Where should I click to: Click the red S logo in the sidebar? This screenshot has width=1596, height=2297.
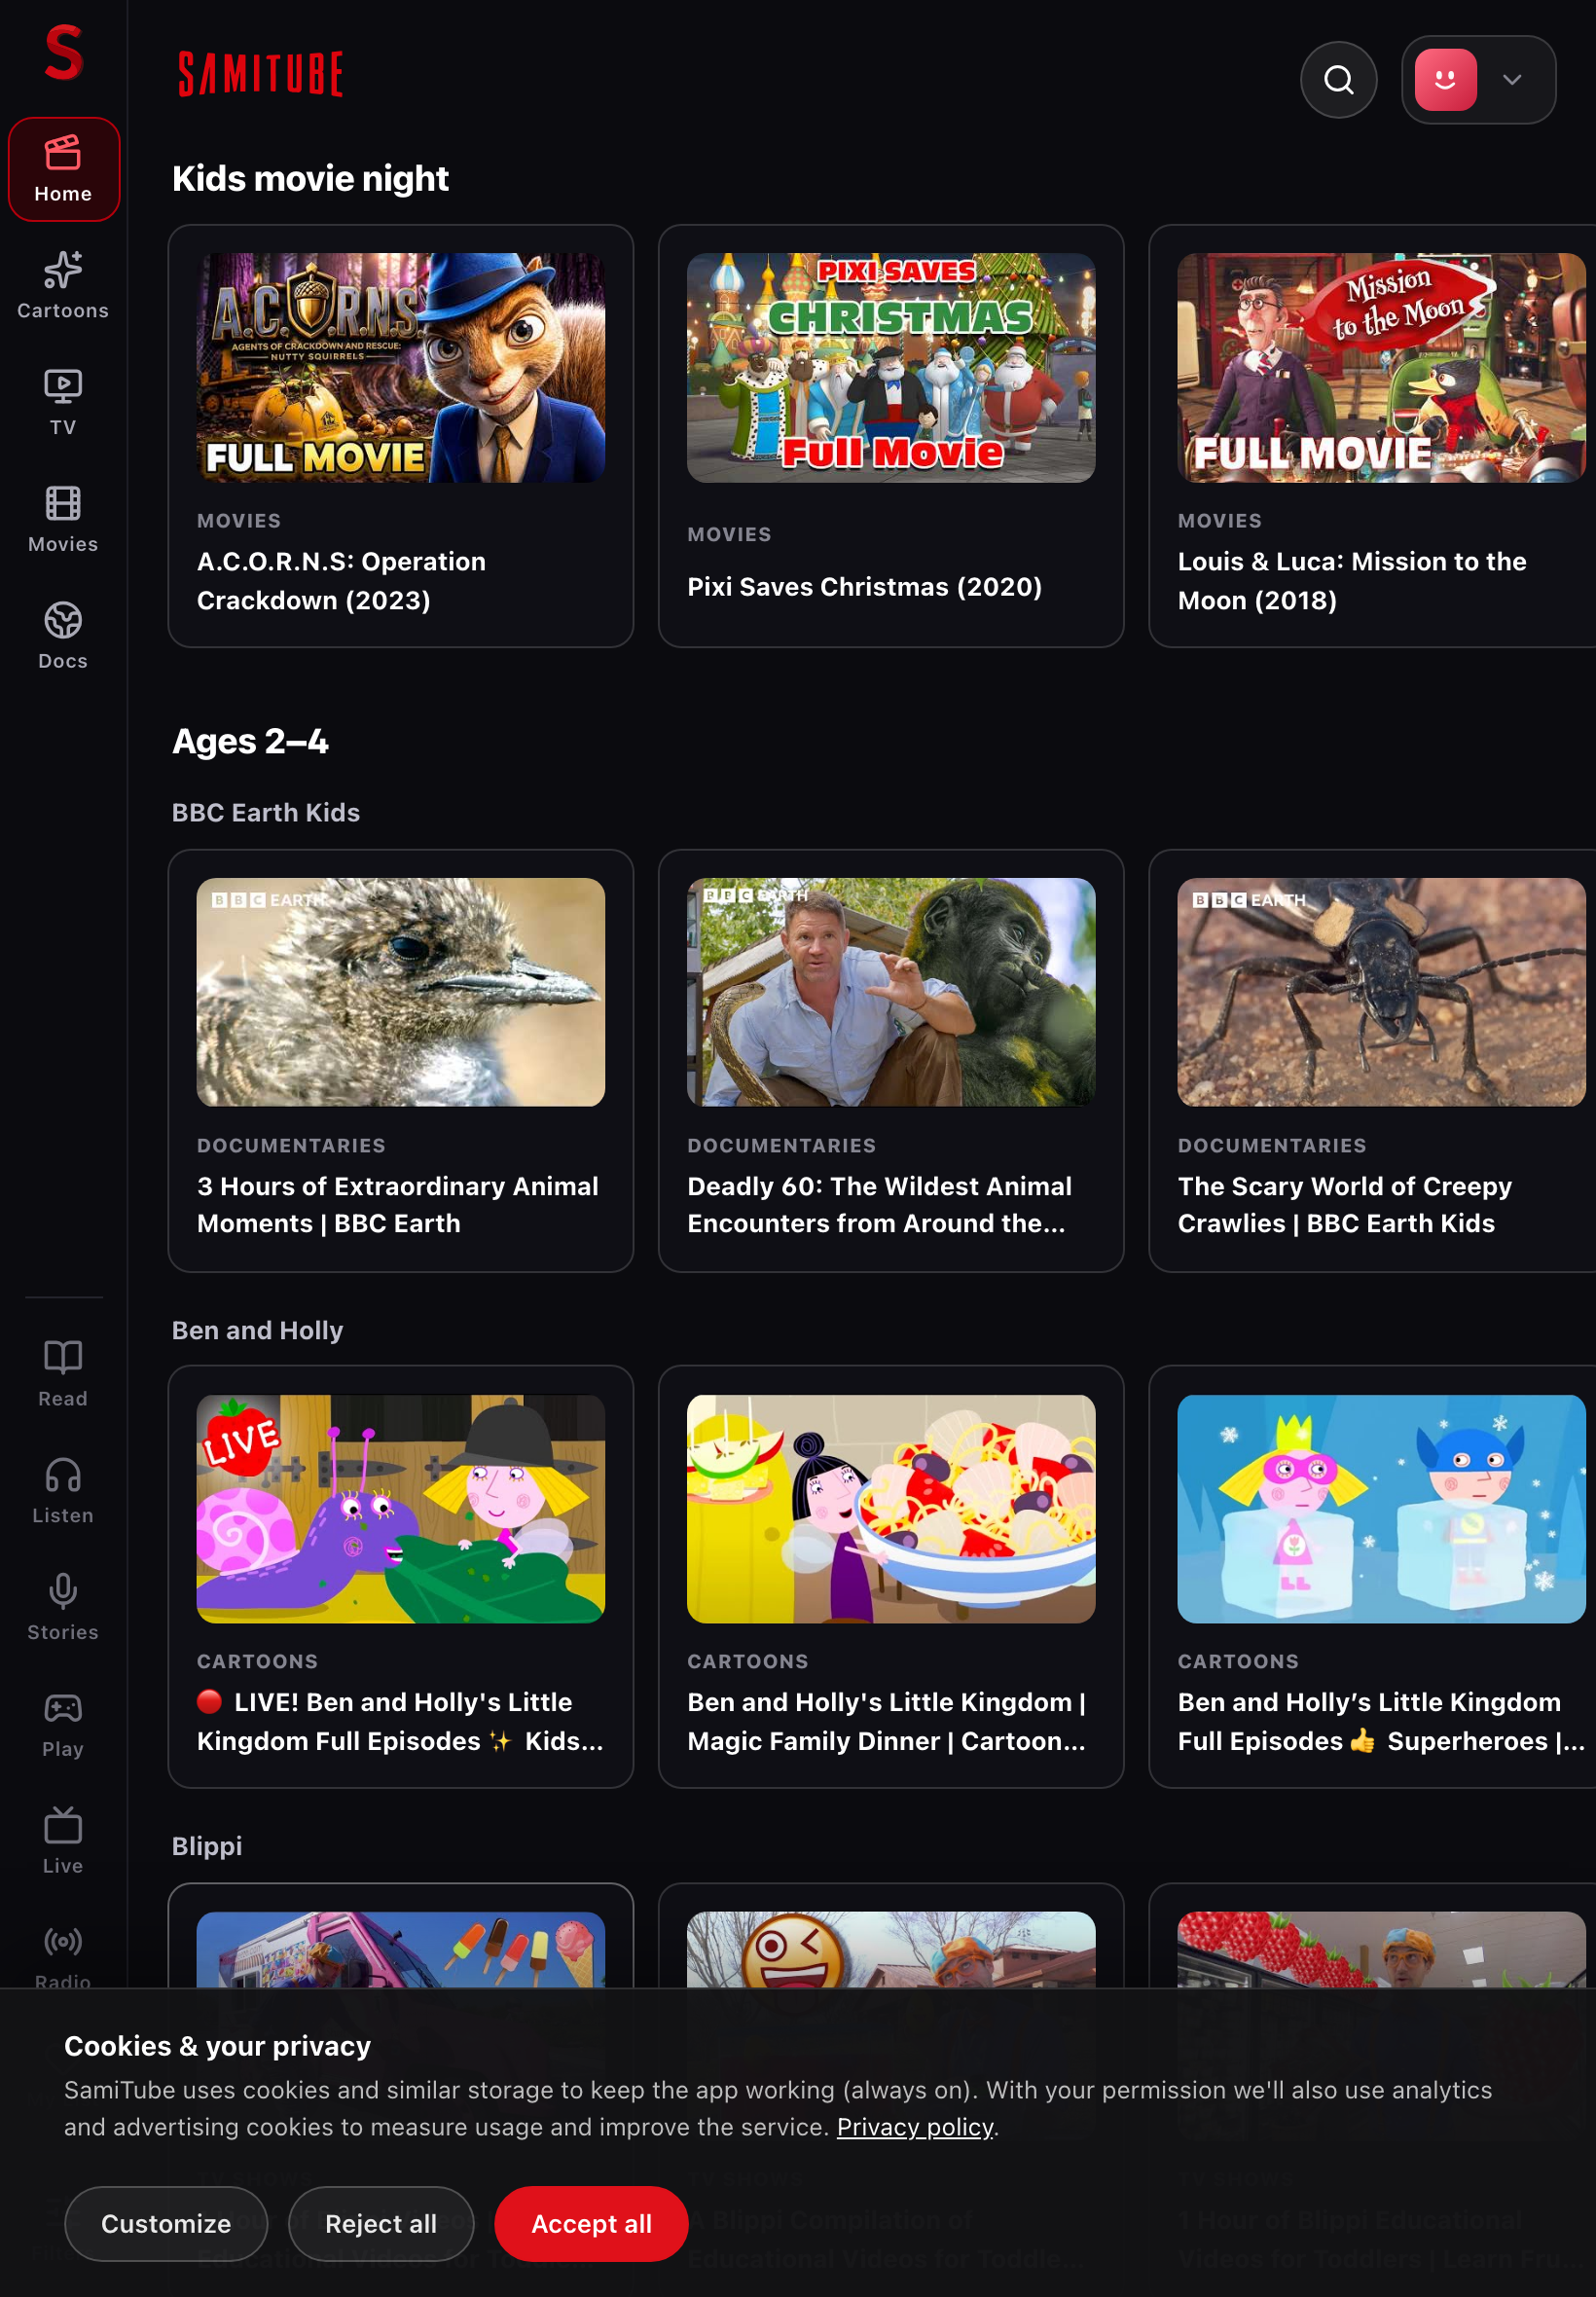[x=63, y=52]
